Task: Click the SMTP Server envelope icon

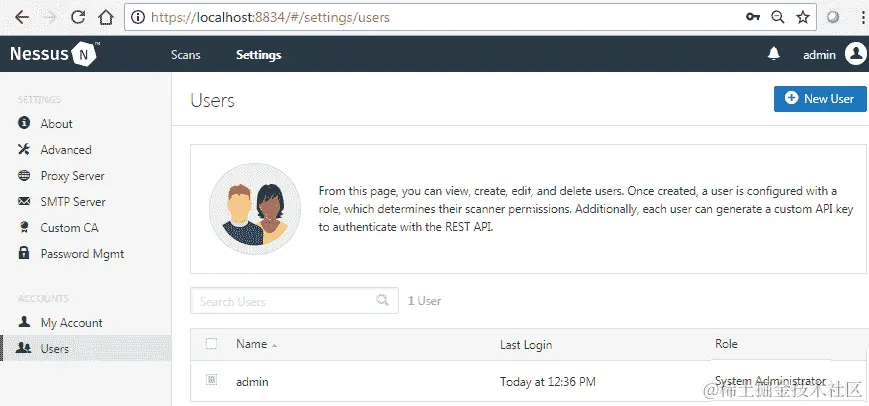Action: click(24, 202)
